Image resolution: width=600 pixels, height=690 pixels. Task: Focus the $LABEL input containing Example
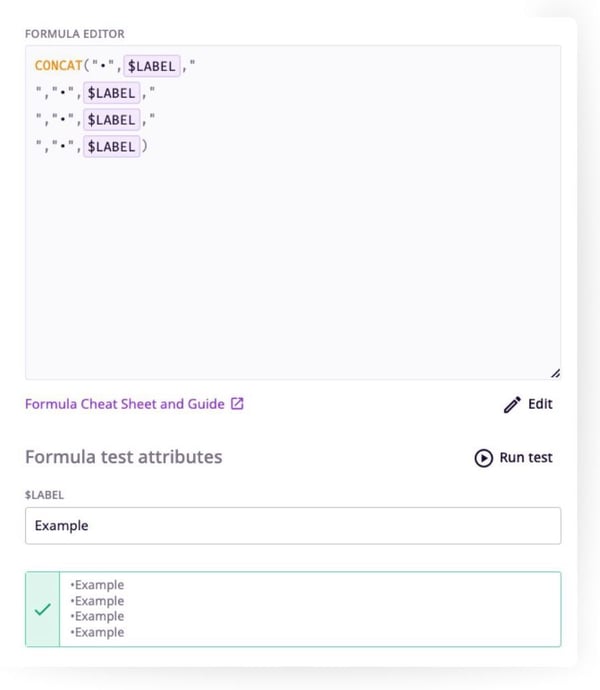pos(292,526)
